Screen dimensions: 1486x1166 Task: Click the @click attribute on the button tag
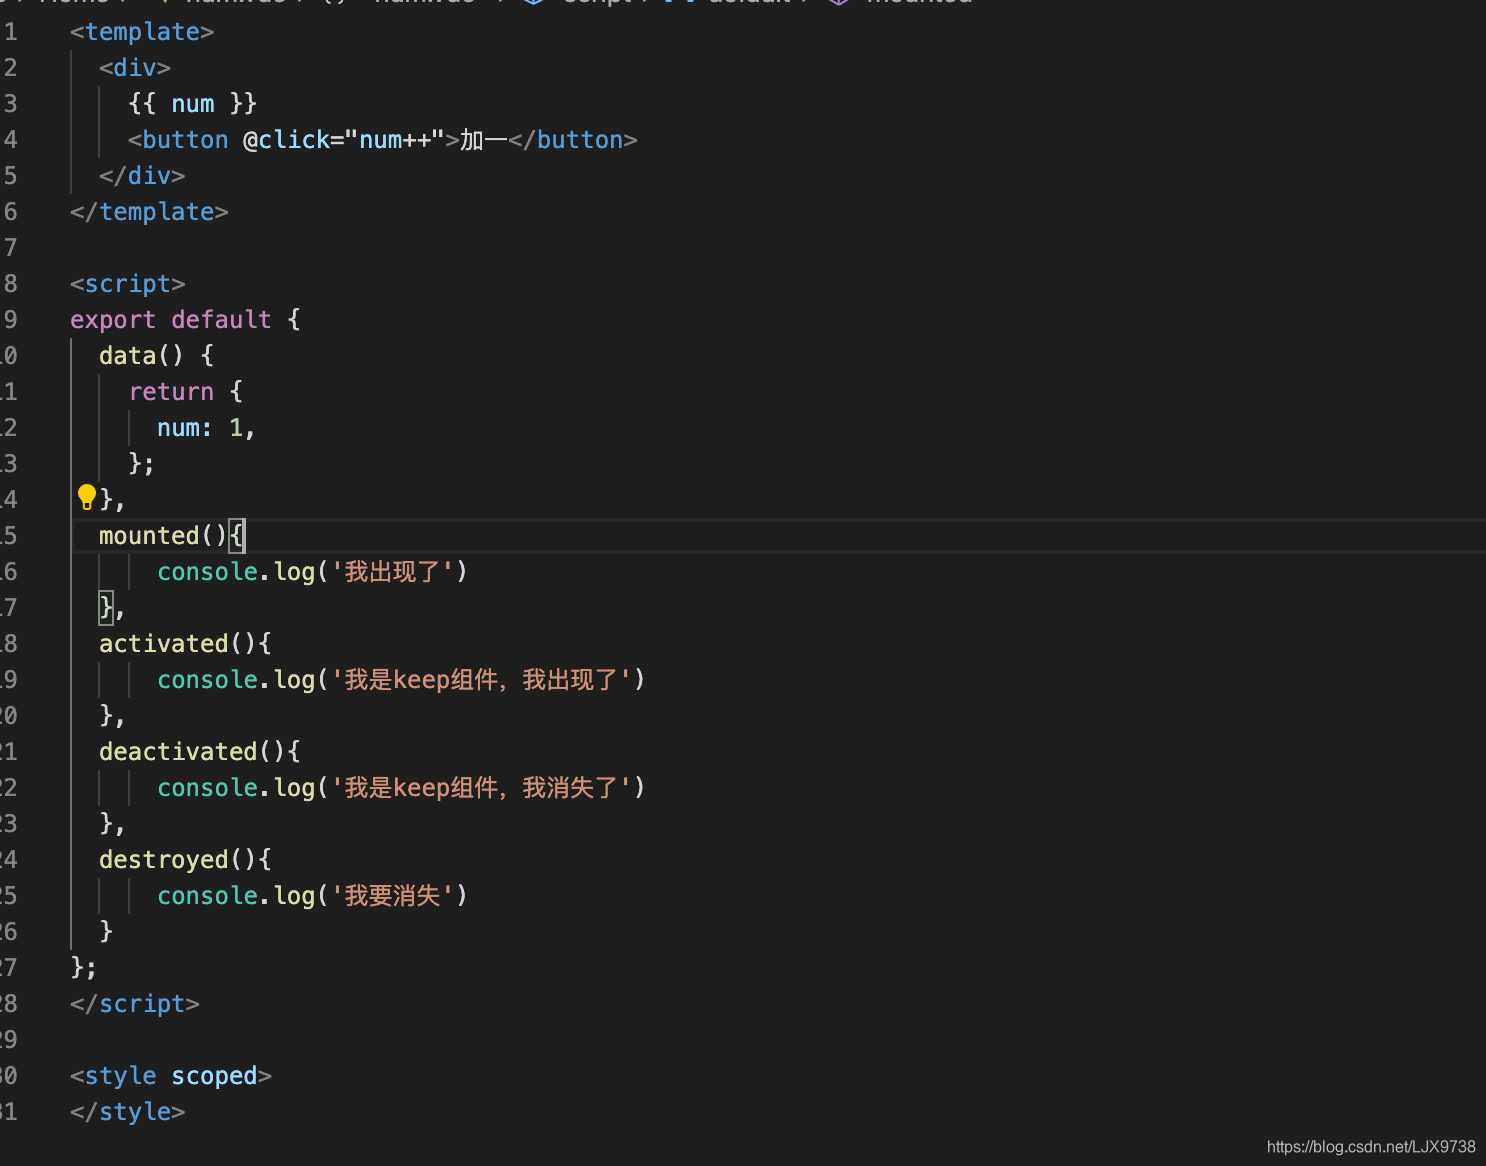pyautogui.click(x=287, y=140)
